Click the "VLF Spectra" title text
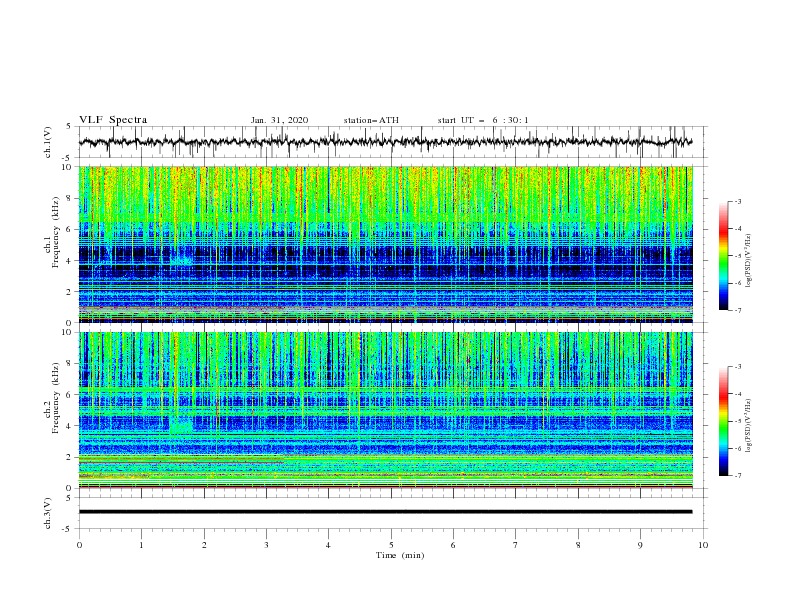Viewport: 792px width, 612px height. [x=113, y=120]
